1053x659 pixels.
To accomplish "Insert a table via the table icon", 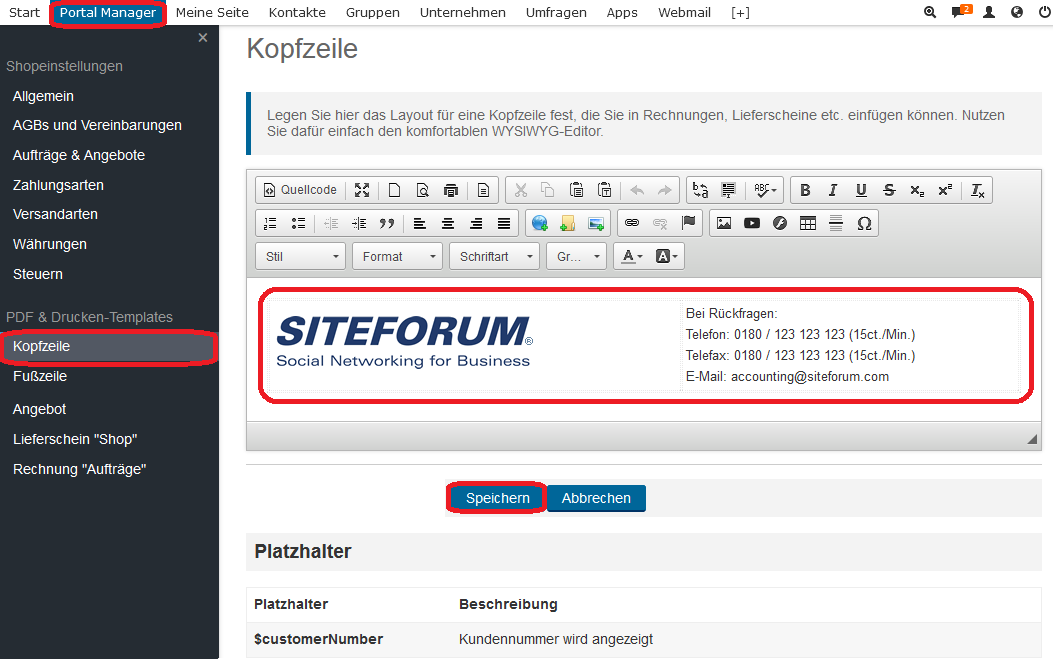I will coord(808,224).
